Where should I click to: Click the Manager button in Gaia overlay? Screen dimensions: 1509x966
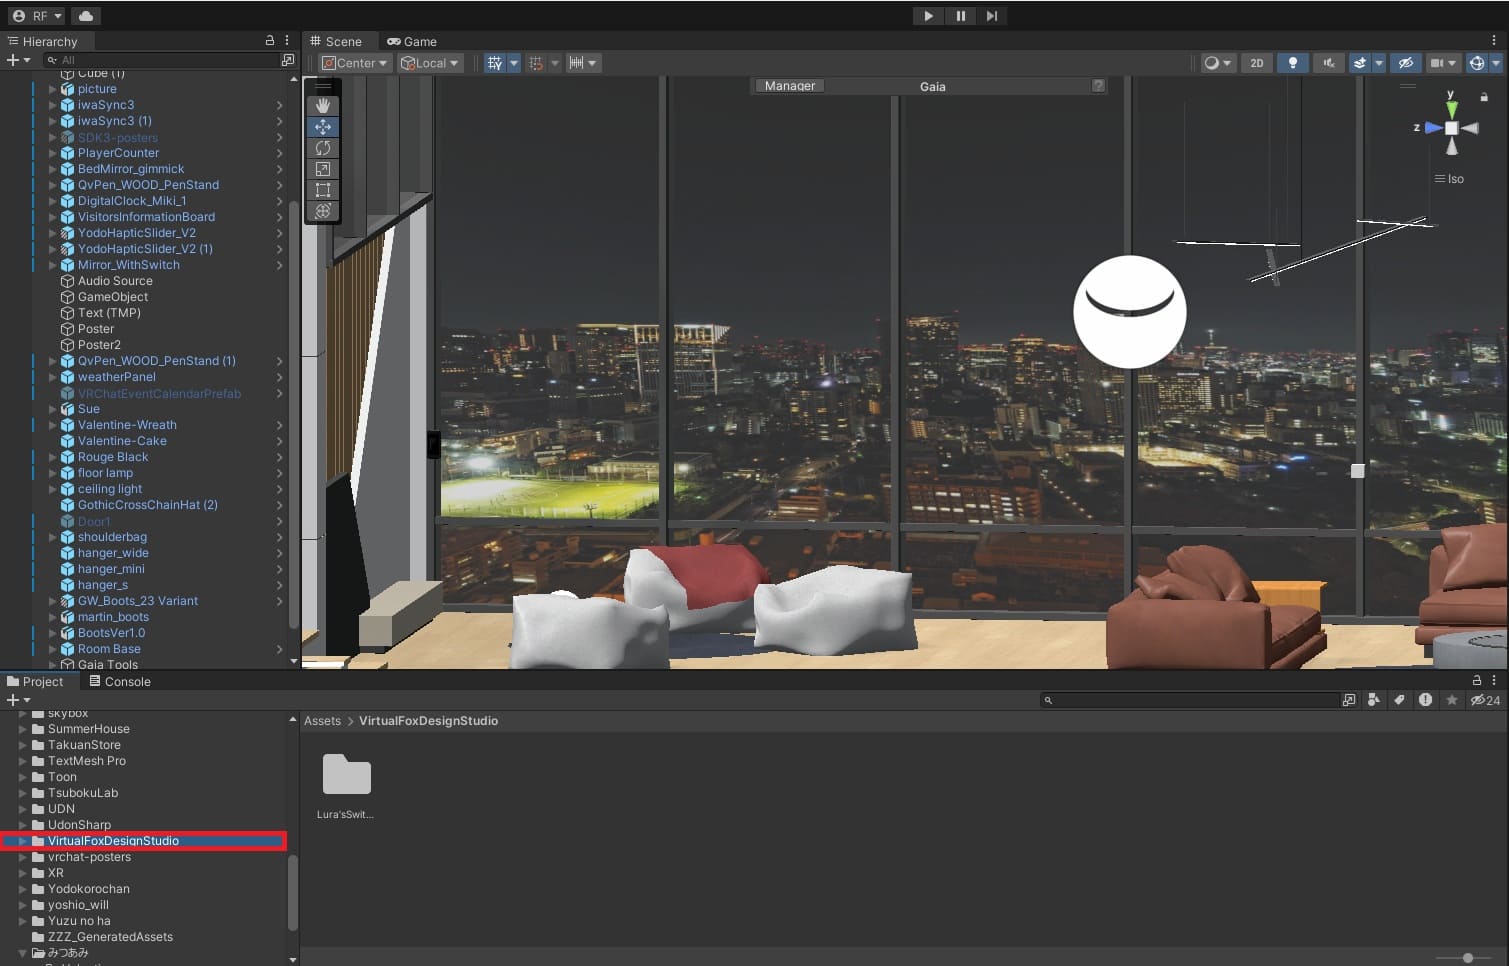789,86
